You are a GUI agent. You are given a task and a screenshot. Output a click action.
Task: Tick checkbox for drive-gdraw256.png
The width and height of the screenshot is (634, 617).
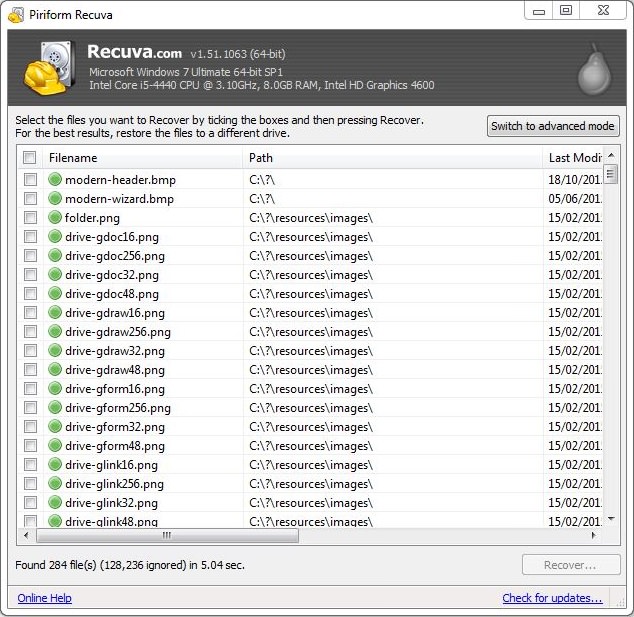click(x=30, y=331)
